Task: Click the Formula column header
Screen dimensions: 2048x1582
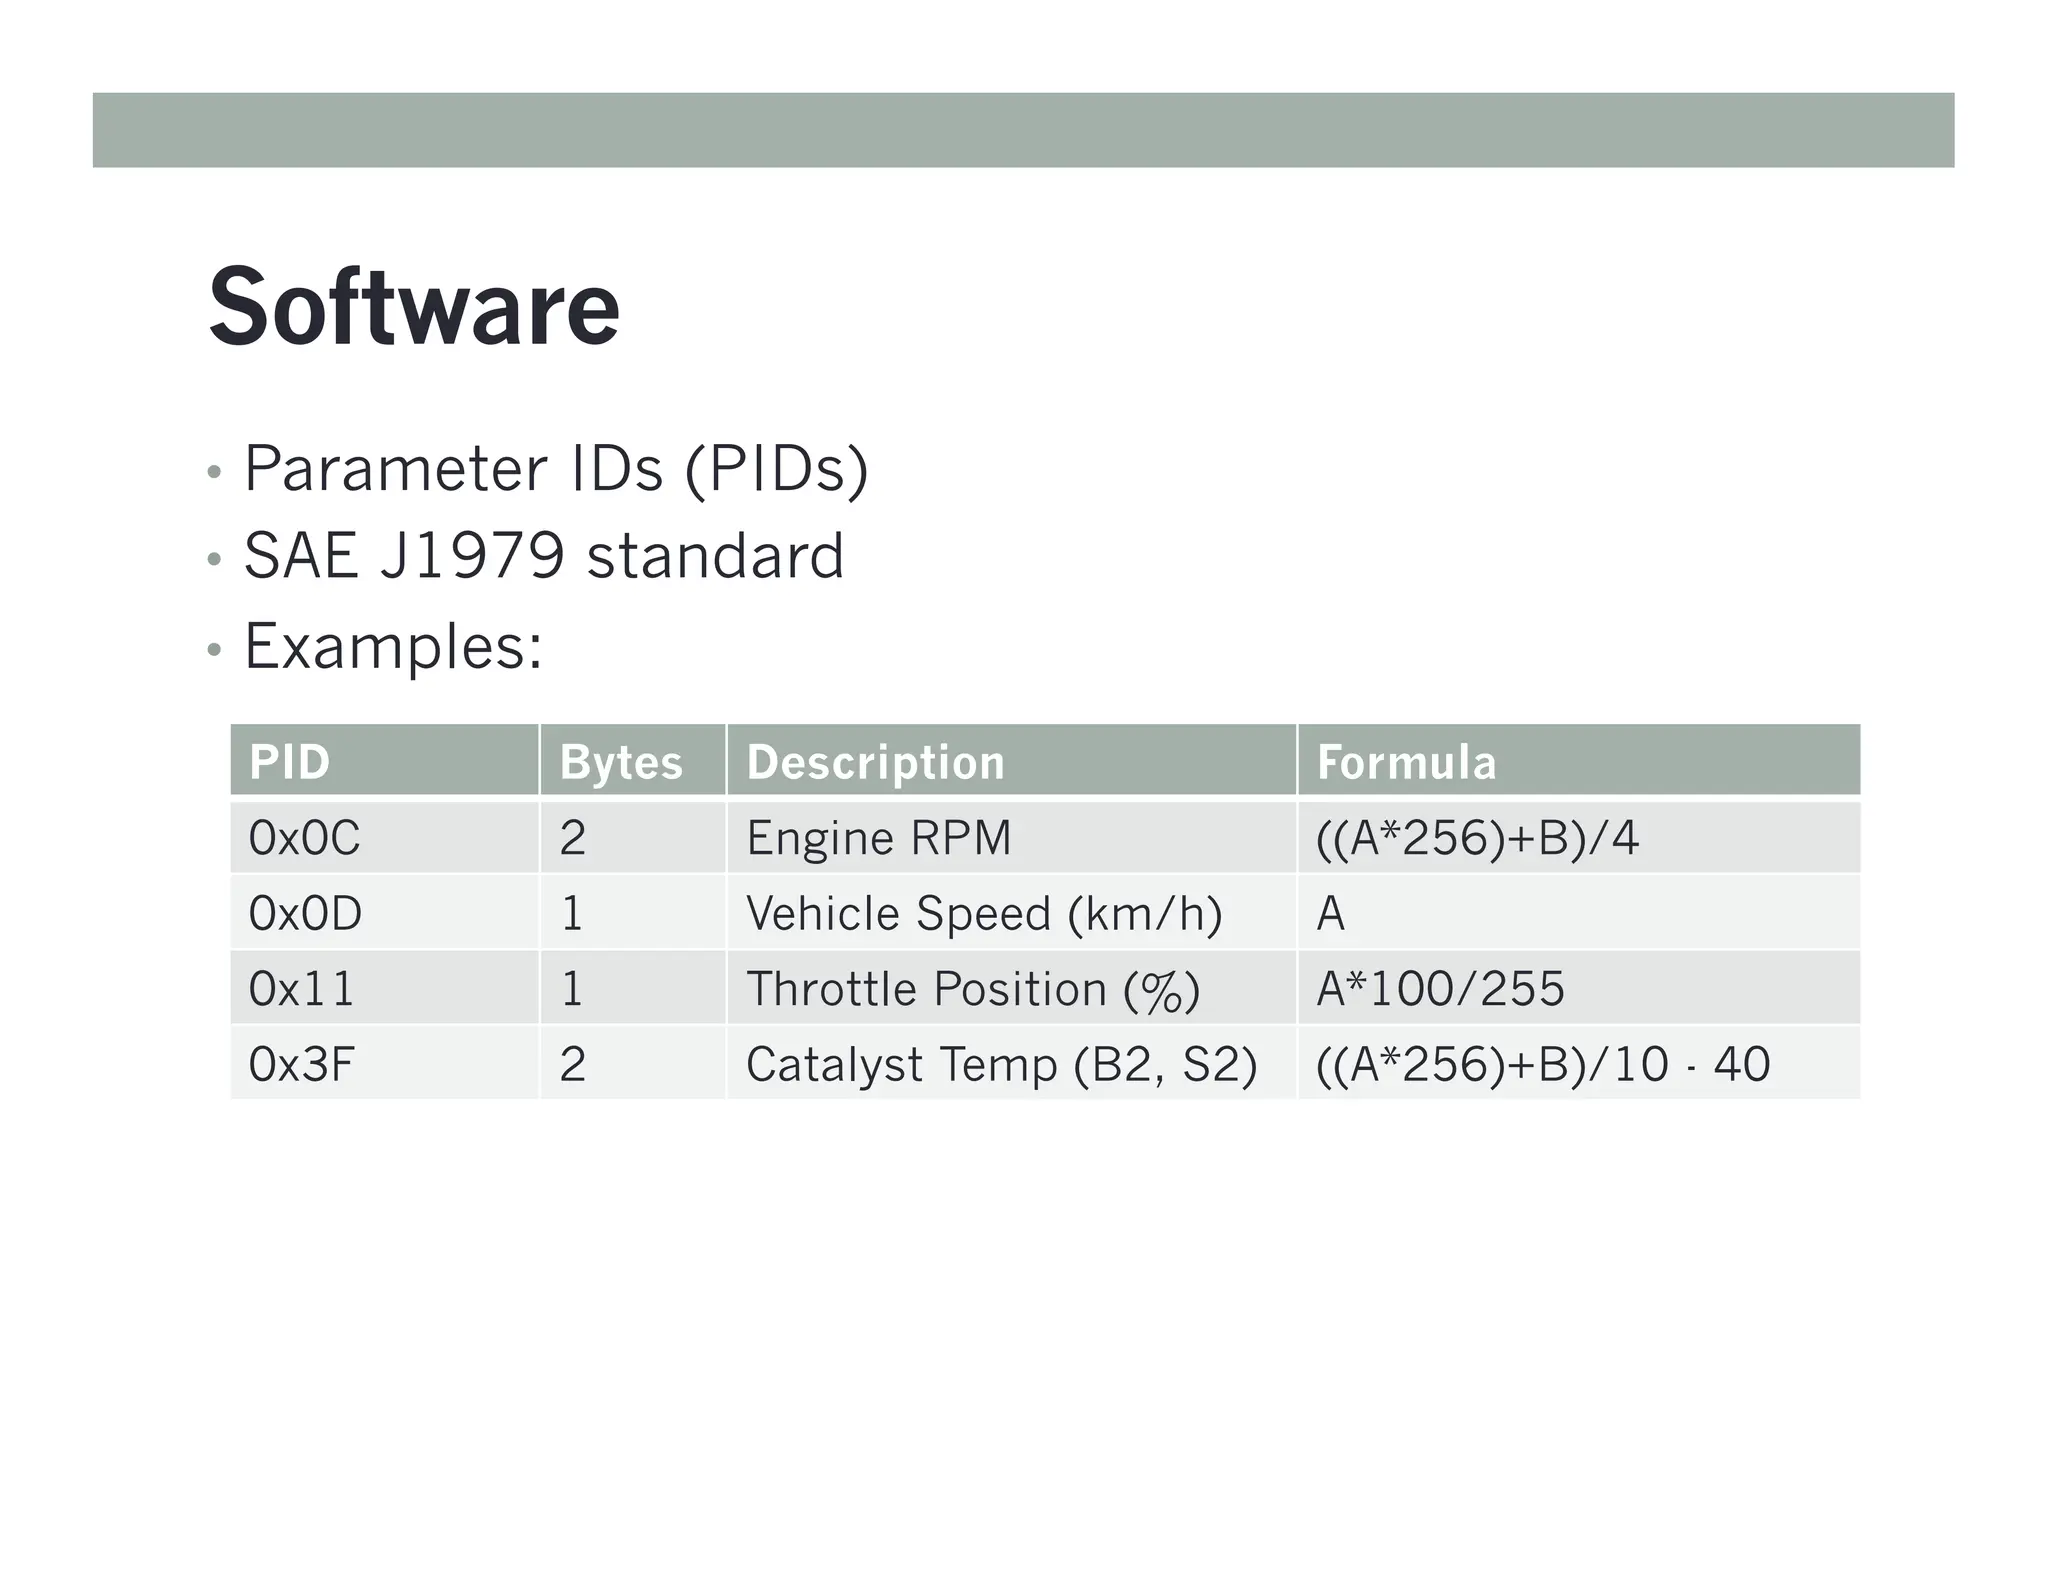Action: coord(1406,762)
